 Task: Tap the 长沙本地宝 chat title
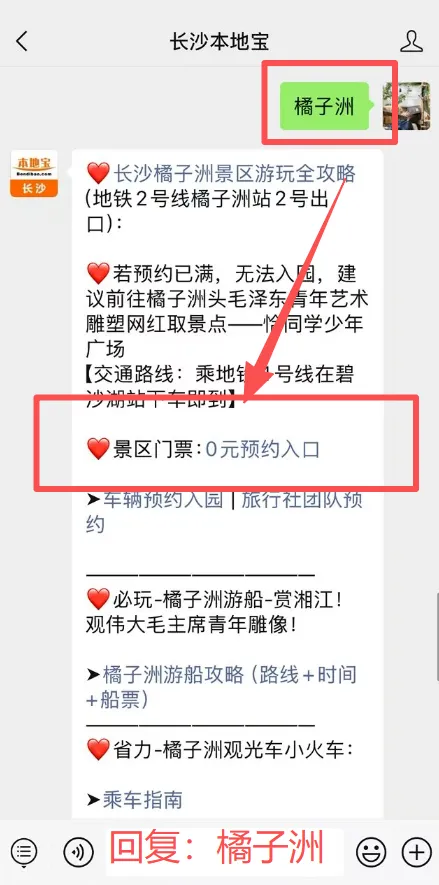(220, 42)
